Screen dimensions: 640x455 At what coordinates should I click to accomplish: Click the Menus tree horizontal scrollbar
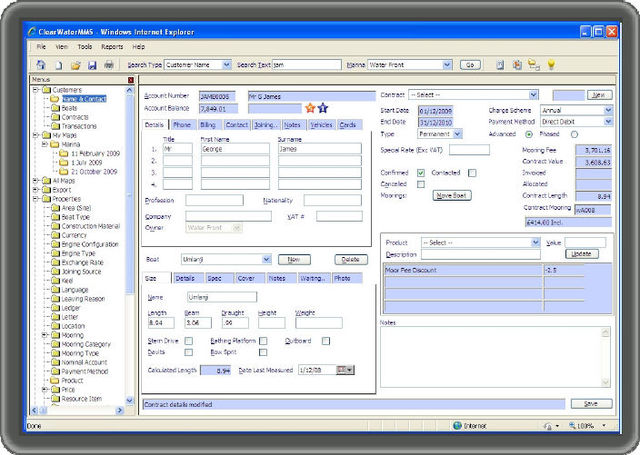[x=78, y=410]
